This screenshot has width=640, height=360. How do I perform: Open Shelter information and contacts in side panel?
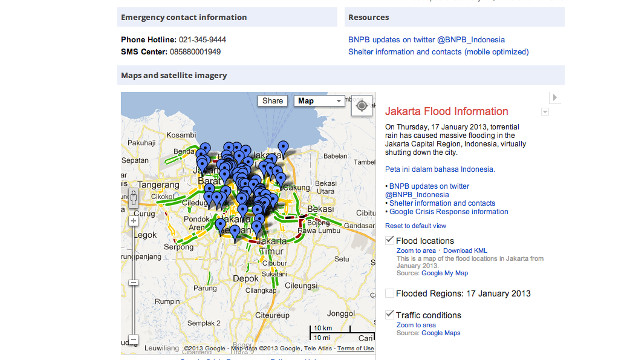coord(442,203)
